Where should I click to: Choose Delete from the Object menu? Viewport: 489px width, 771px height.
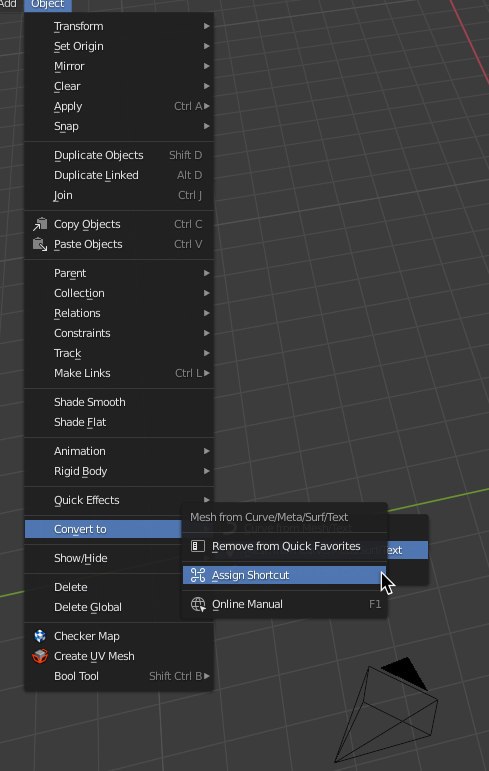(103, 587)
